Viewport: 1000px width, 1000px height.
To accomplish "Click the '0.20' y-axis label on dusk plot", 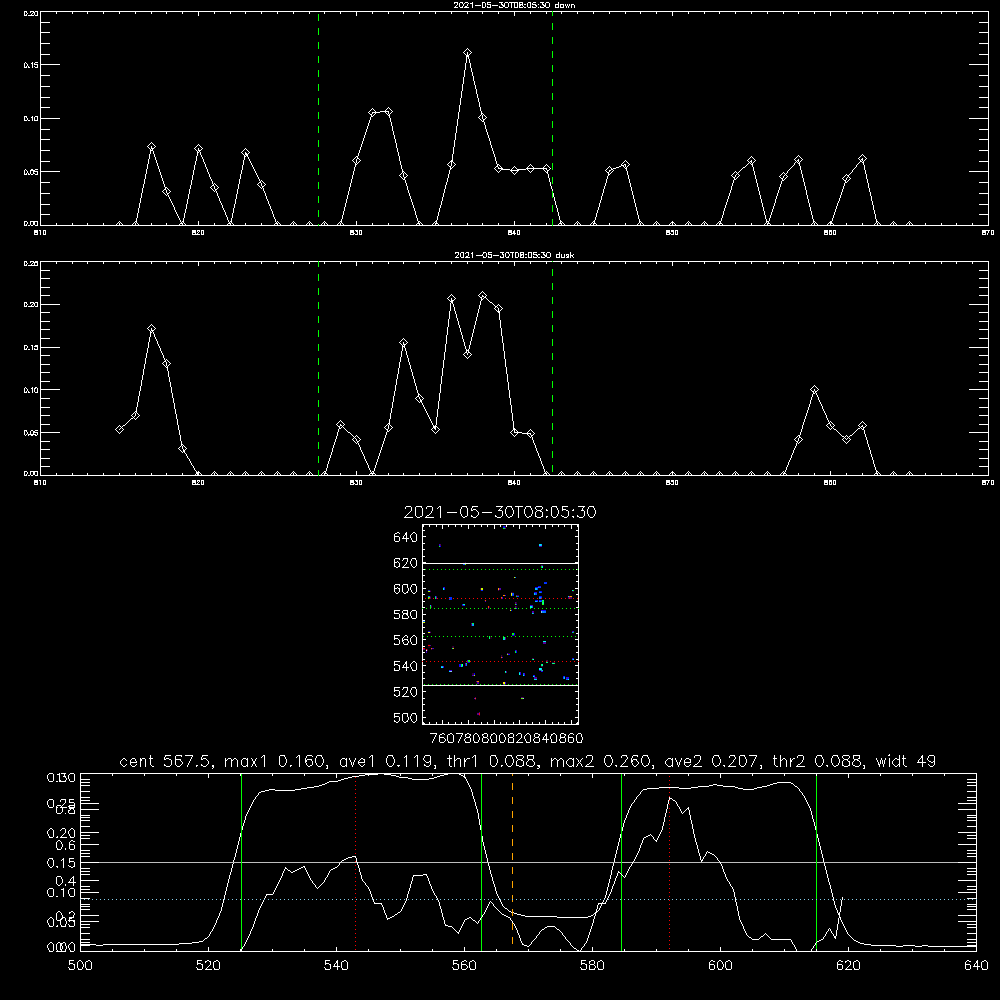I will click(x=31, y=305).
